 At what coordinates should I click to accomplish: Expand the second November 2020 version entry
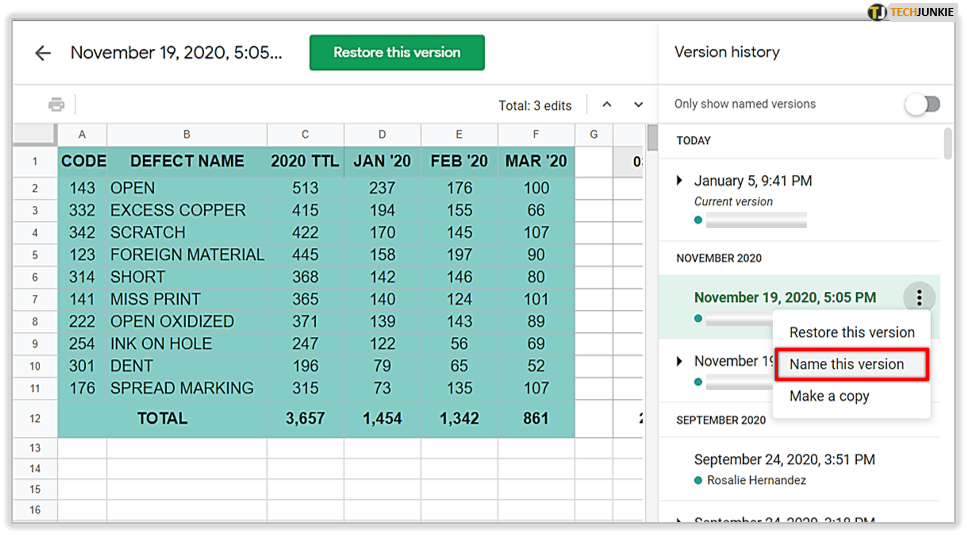tap(680, 361)
